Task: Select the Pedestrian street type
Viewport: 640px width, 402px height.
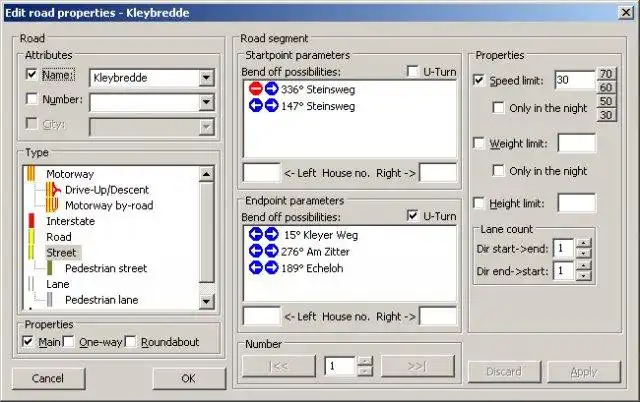Action: pos(106,269)
